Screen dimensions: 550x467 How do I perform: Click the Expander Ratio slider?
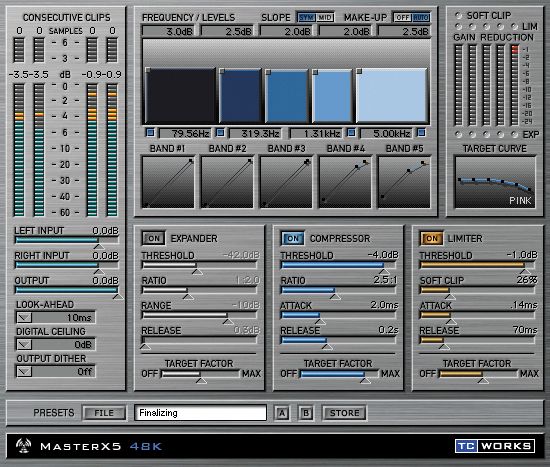200,290
